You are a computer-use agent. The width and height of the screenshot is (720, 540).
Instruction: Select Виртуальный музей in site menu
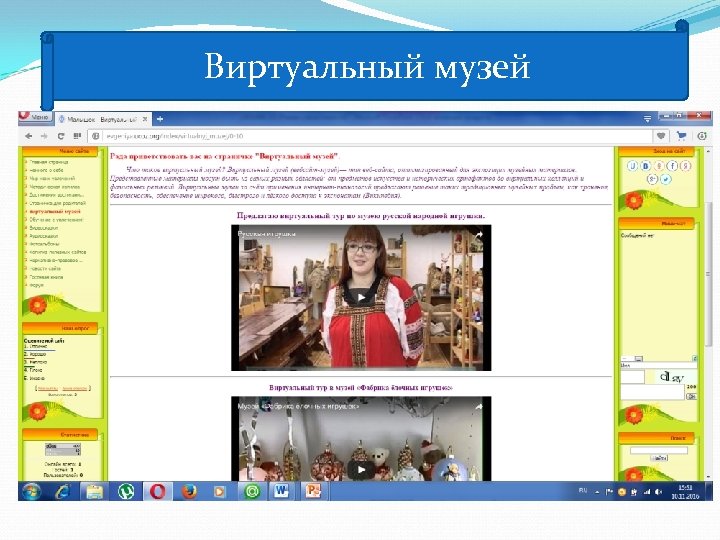[55, 211]
